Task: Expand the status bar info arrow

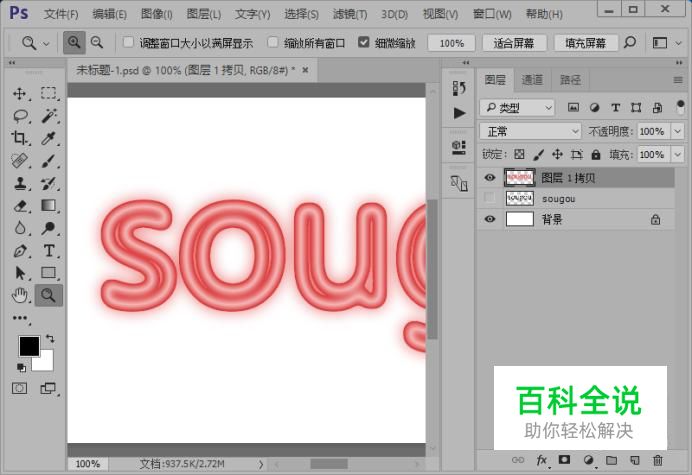Action: pos(261,464)
